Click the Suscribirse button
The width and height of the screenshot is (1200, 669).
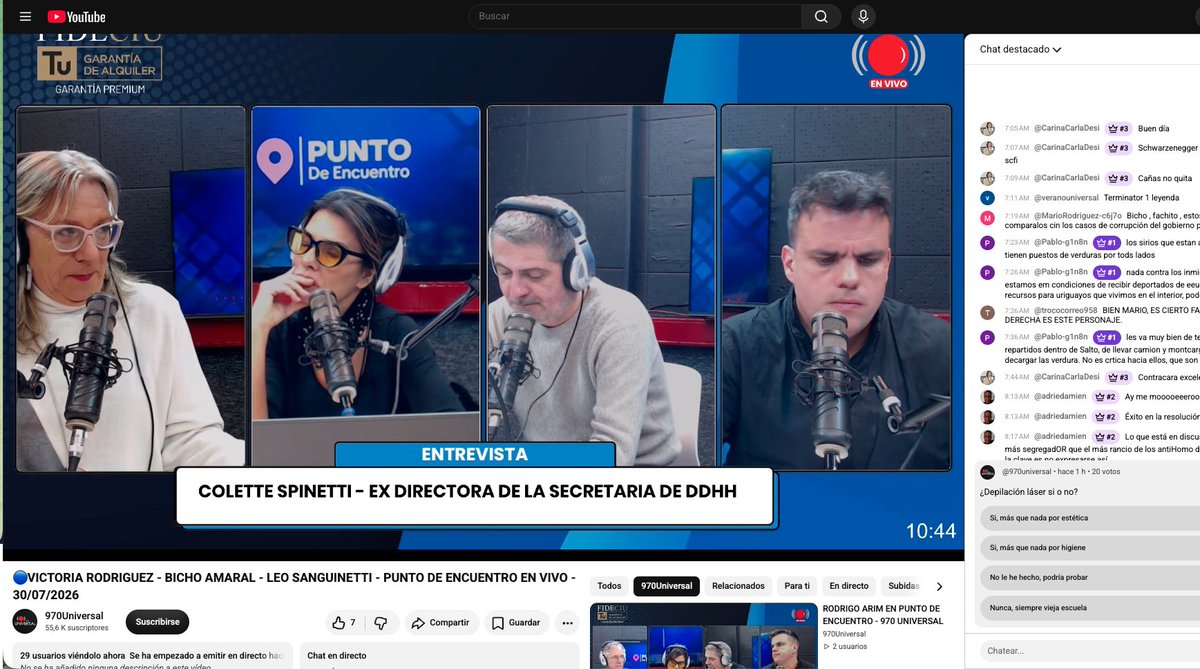157,621
